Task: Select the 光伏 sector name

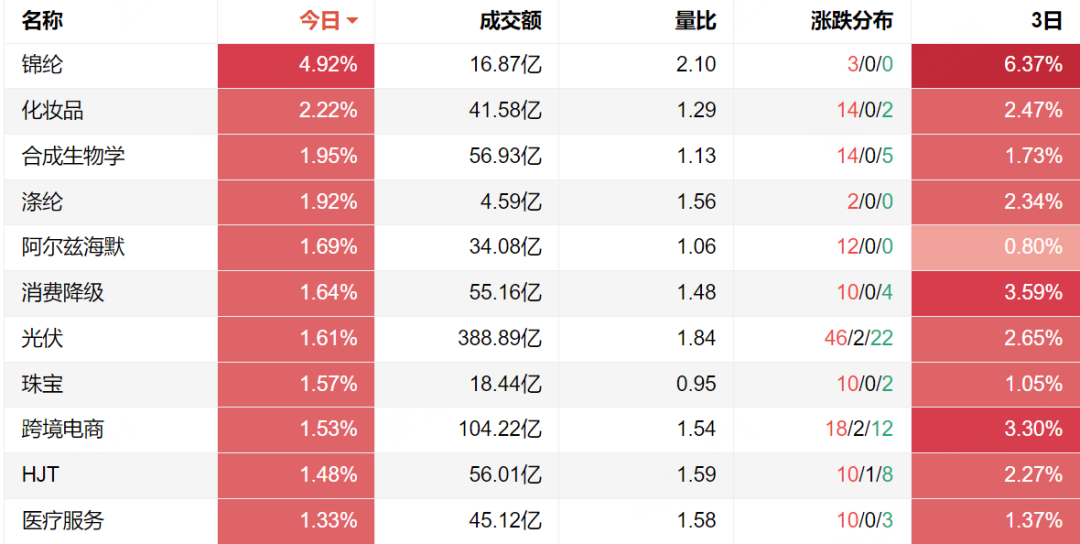Action: (x=42, y=338)
